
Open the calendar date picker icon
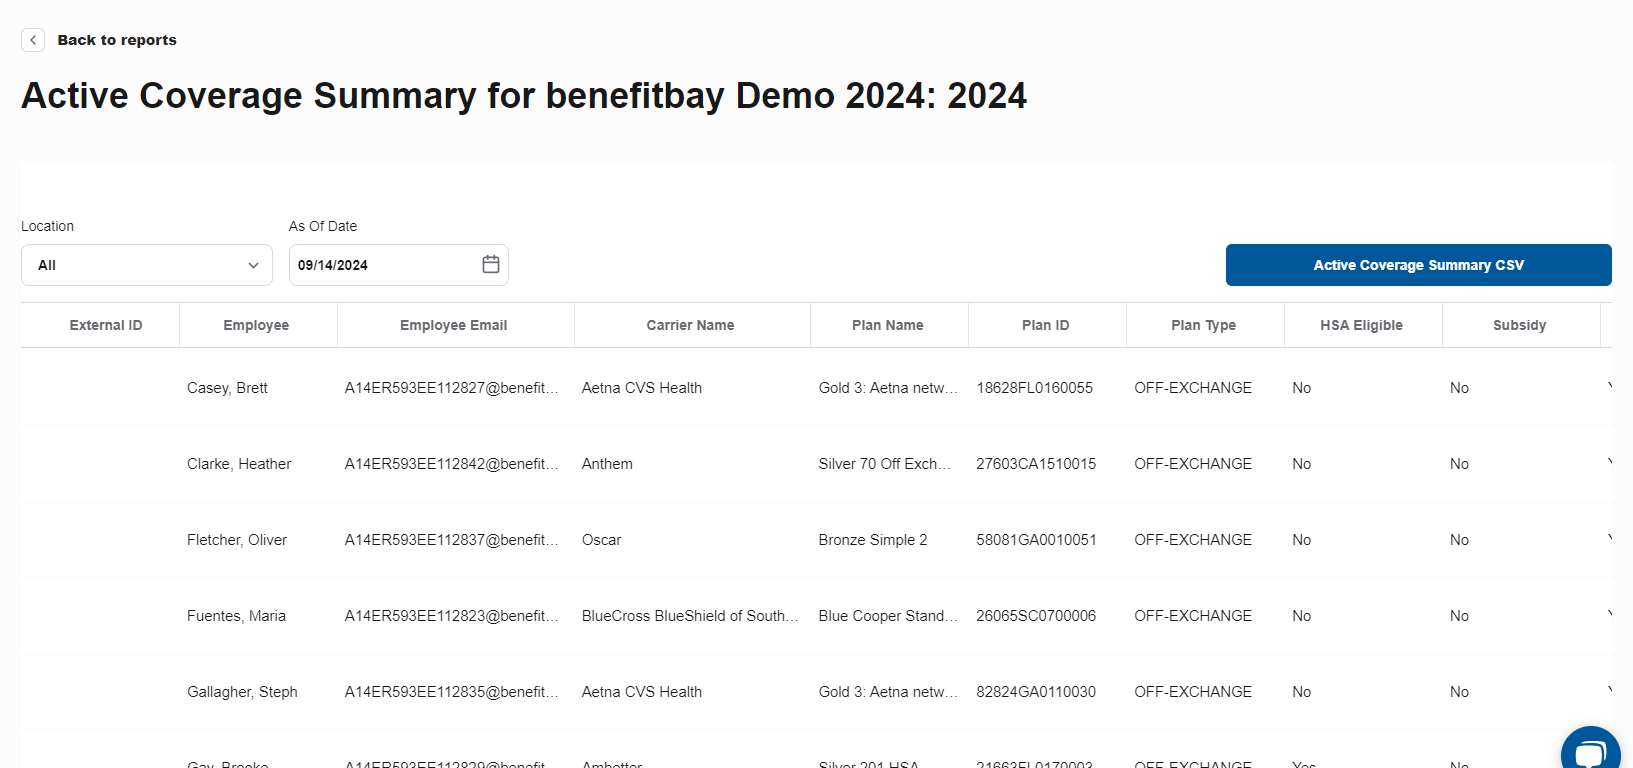tap(491, 264)
